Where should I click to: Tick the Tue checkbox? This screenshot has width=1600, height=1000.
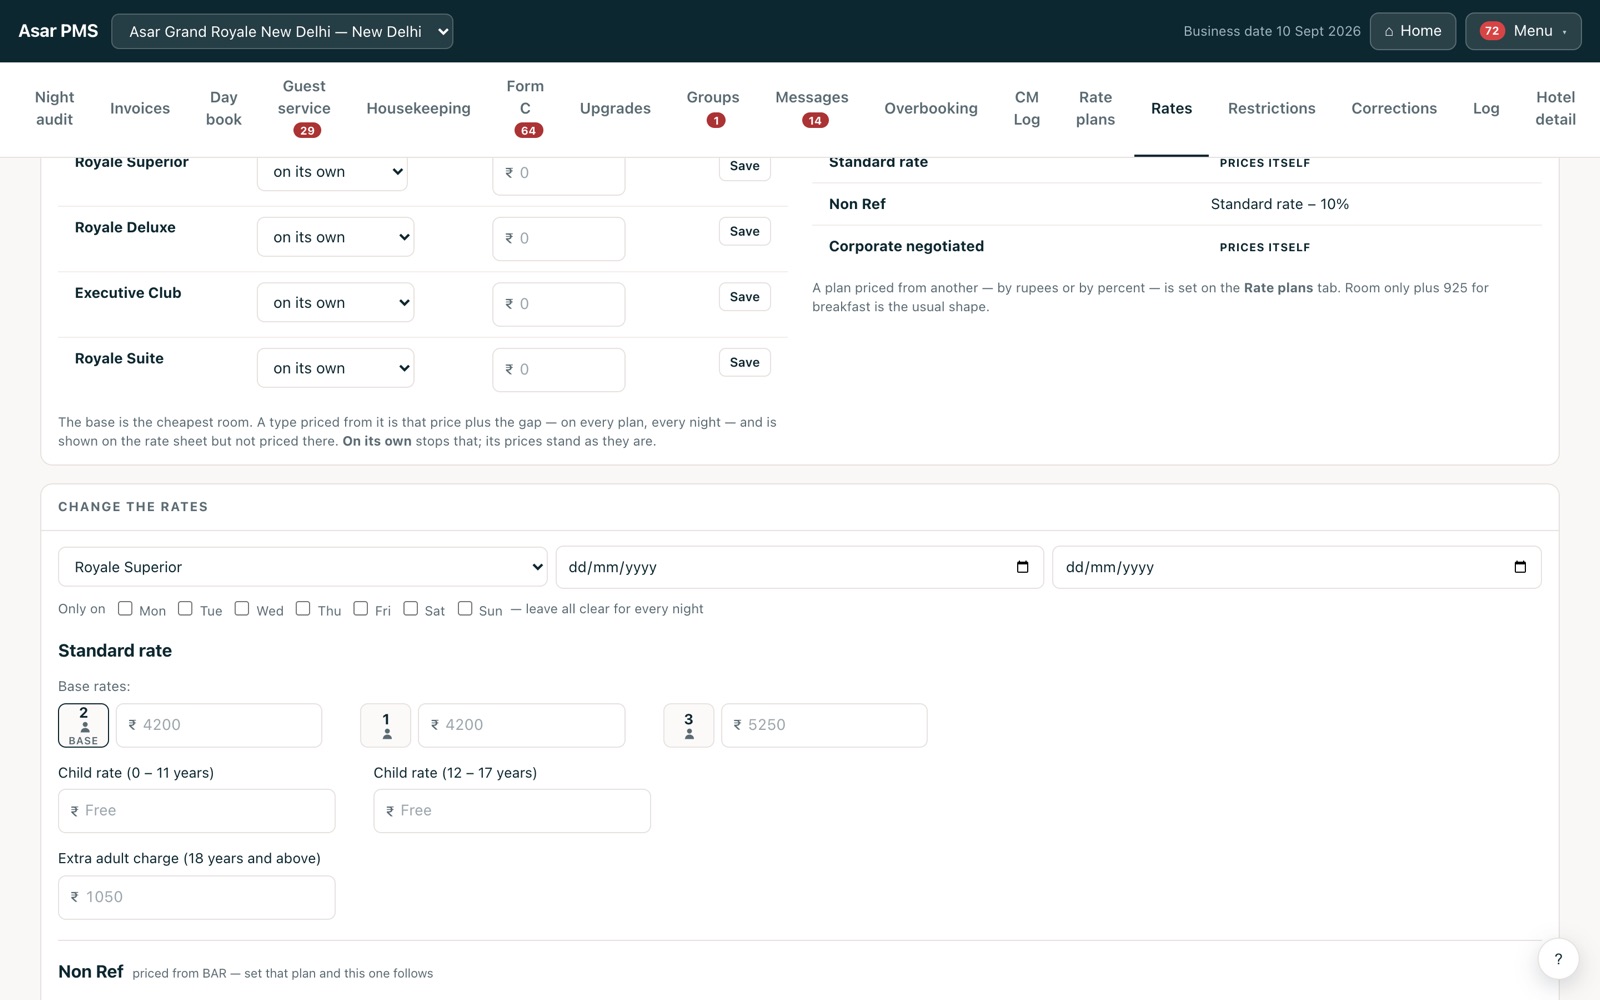tap(185, 608)
